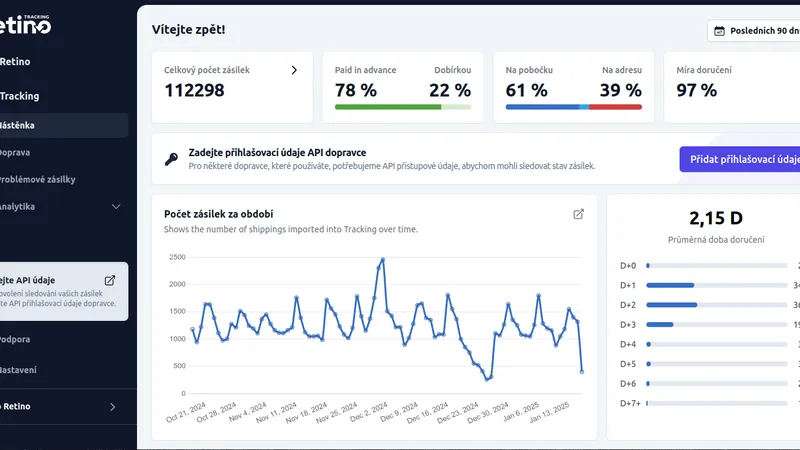The width and height of the screenshot is (800, 450).
Task: Click the Oct 21, 2024 axis label
Action: (x=186, y=412)
